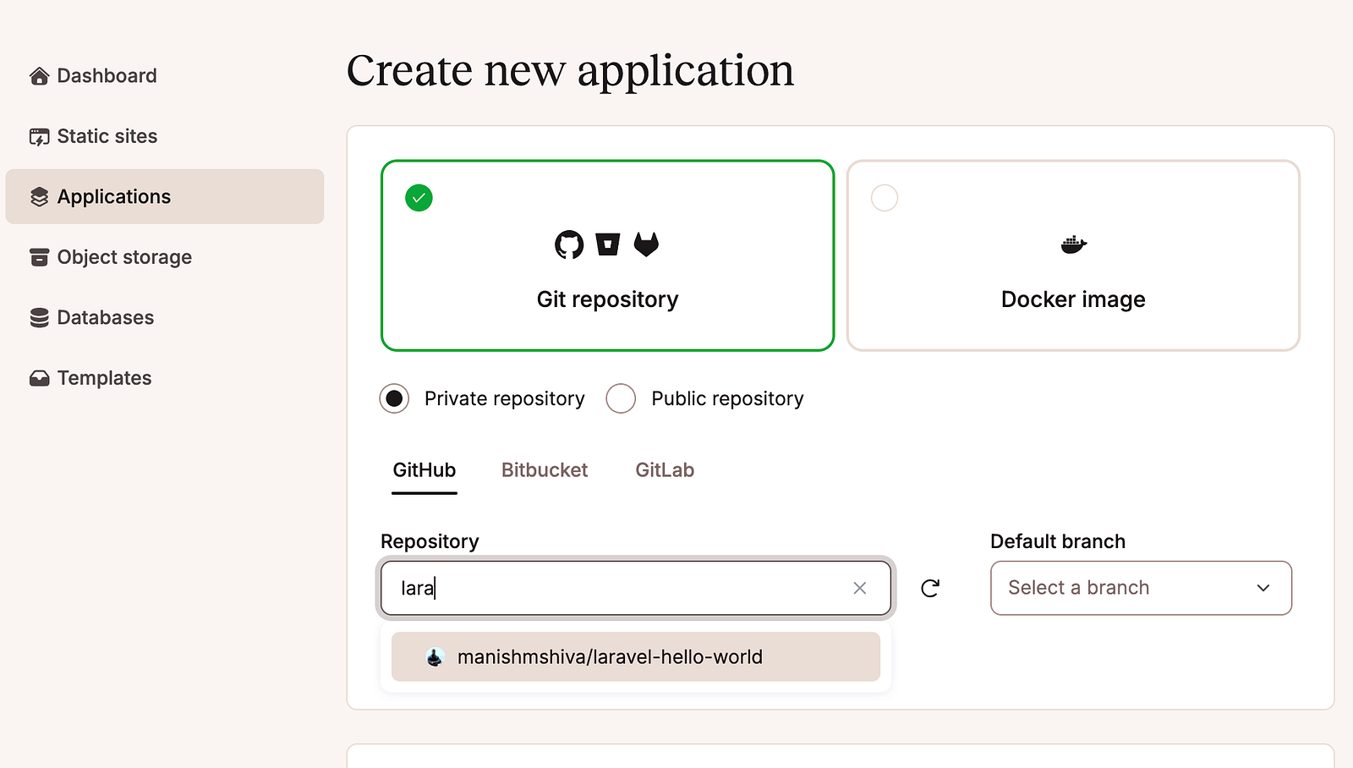Select the Private repository radio button
Viewport: 1353px width, 768px height.
(x=395, y=399)
